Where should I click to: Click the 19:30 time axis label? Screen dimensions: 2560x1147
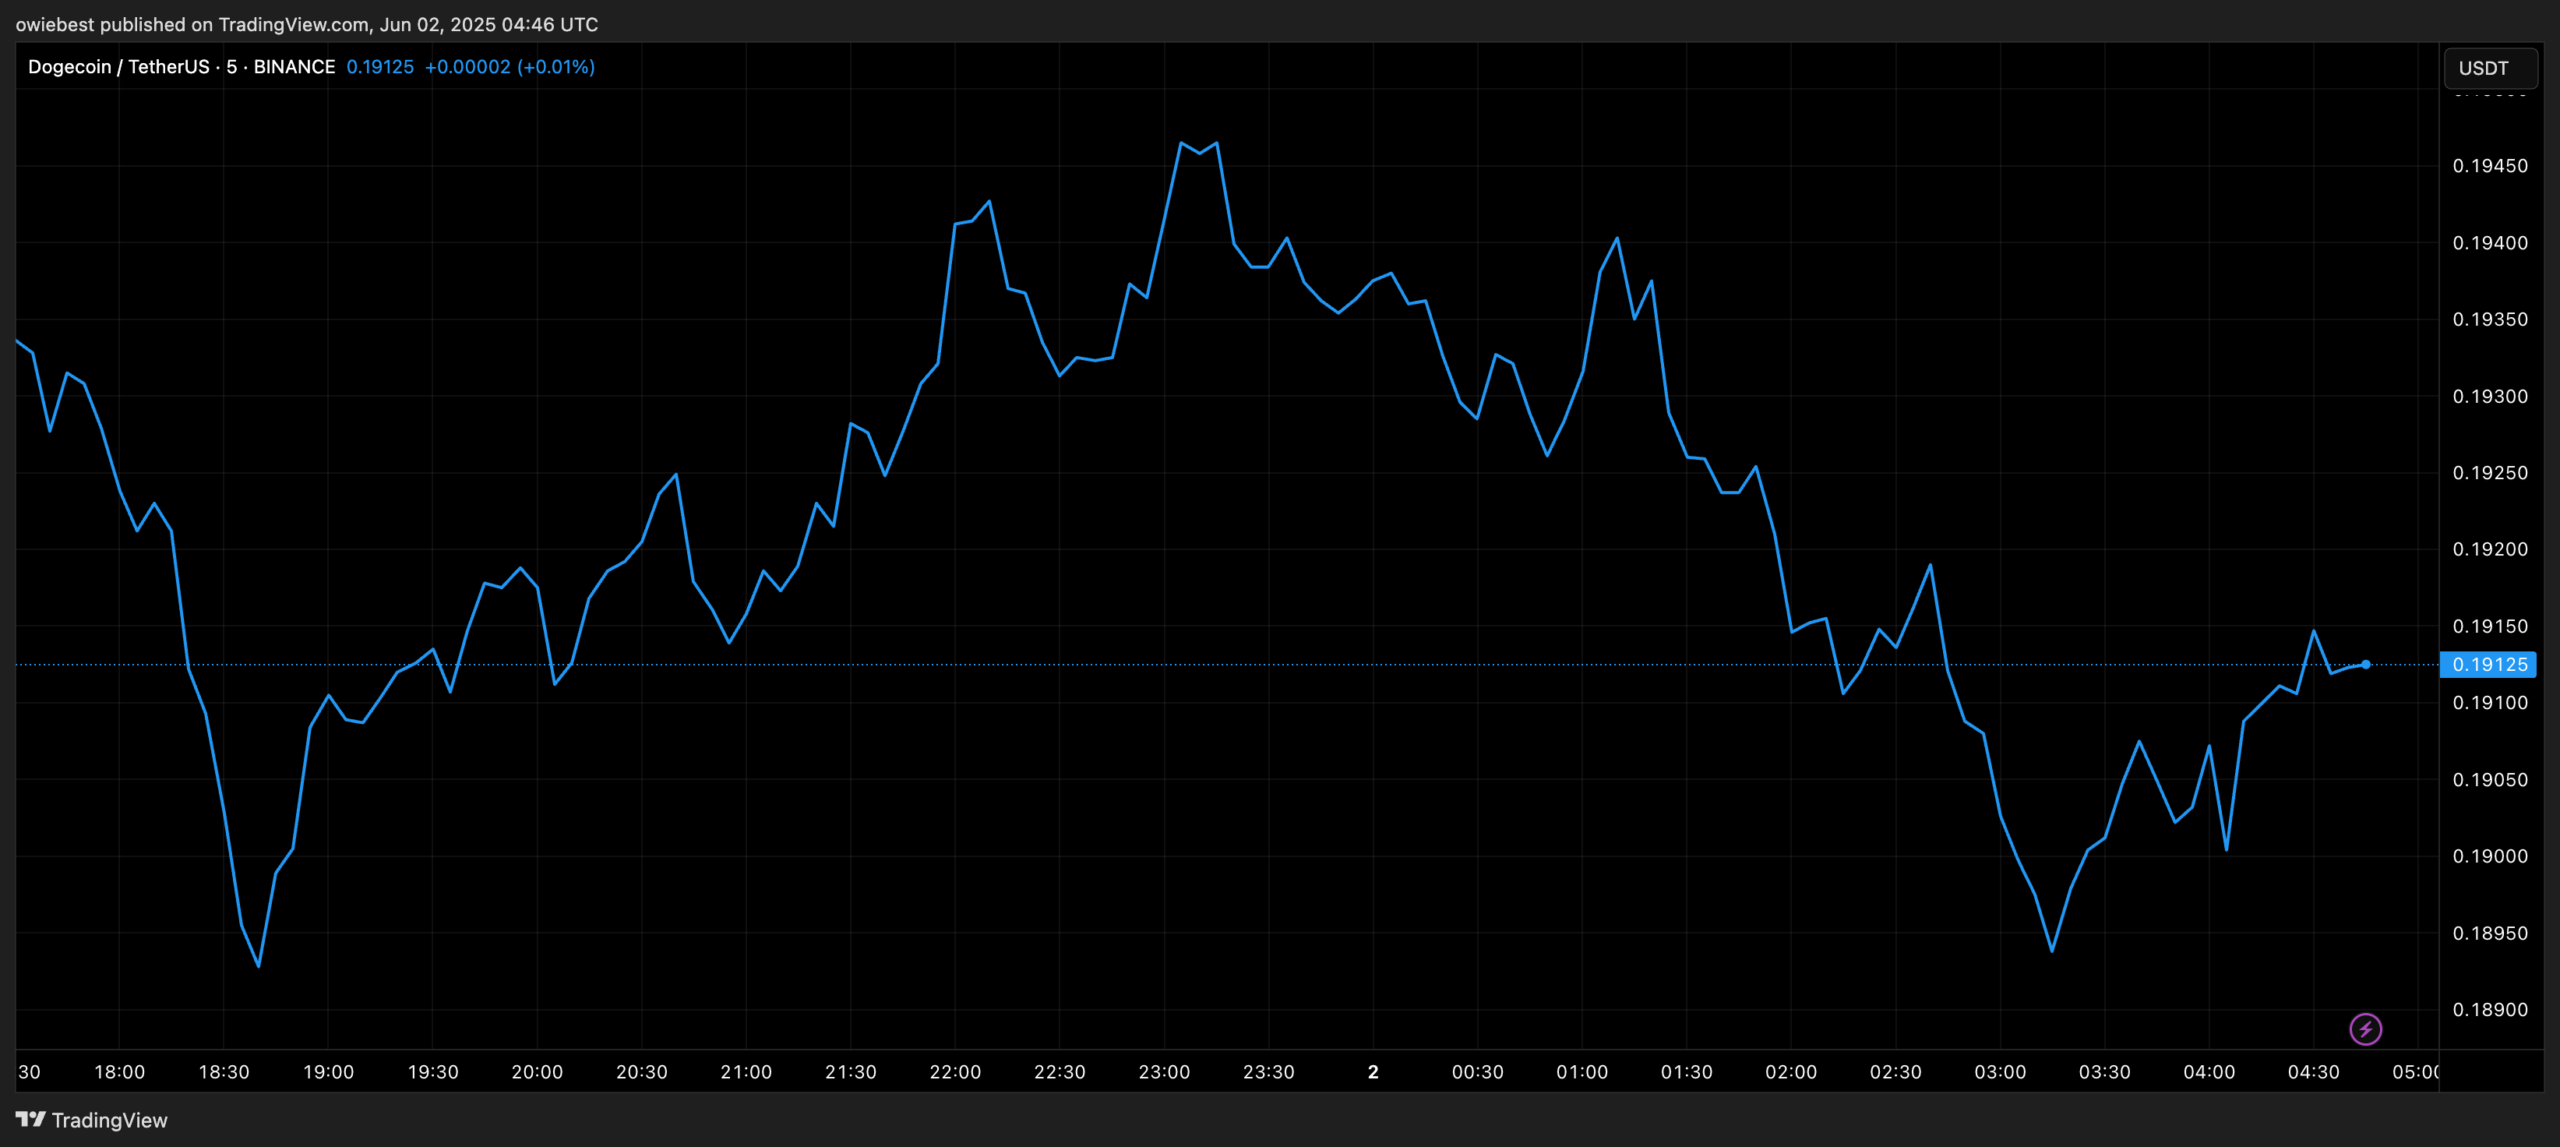coord(433,1072)
